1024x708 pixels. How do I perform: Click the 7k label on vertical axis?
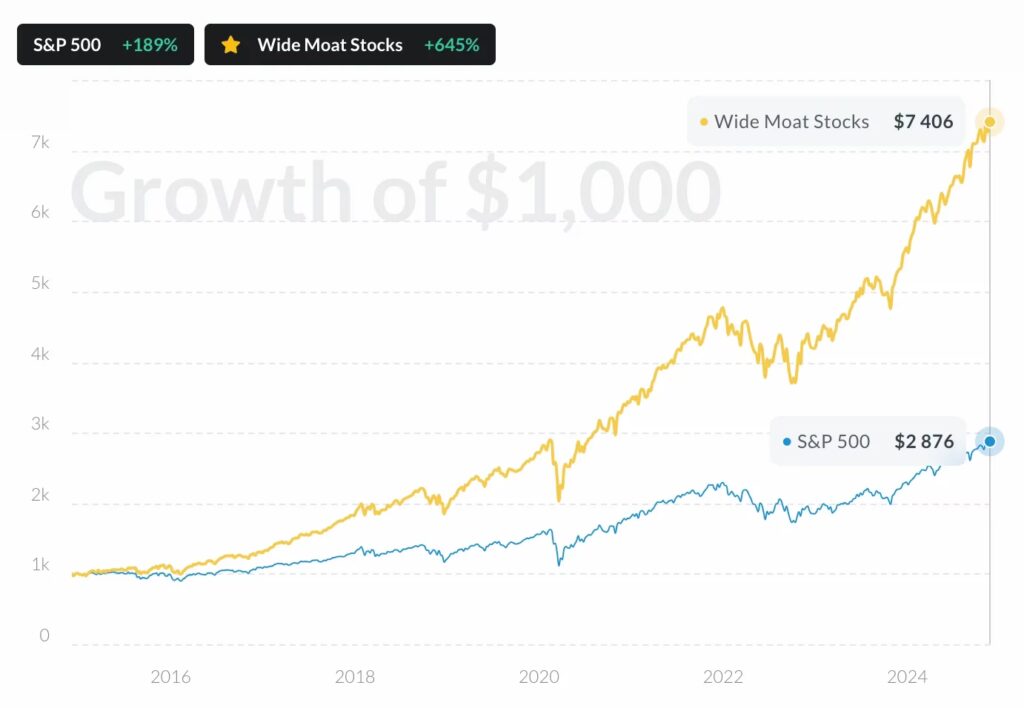tap(40, 143)
